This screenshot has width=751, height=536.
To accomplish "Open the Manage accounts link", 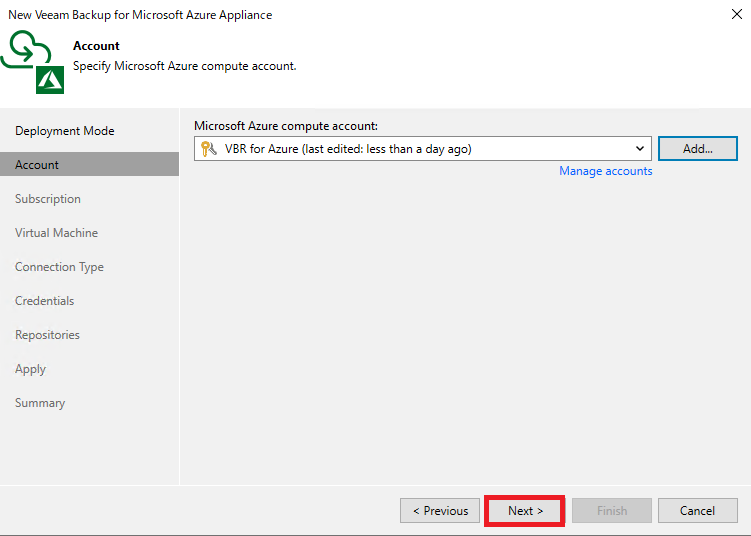I will pyautogui.click(x=605, y=171).
